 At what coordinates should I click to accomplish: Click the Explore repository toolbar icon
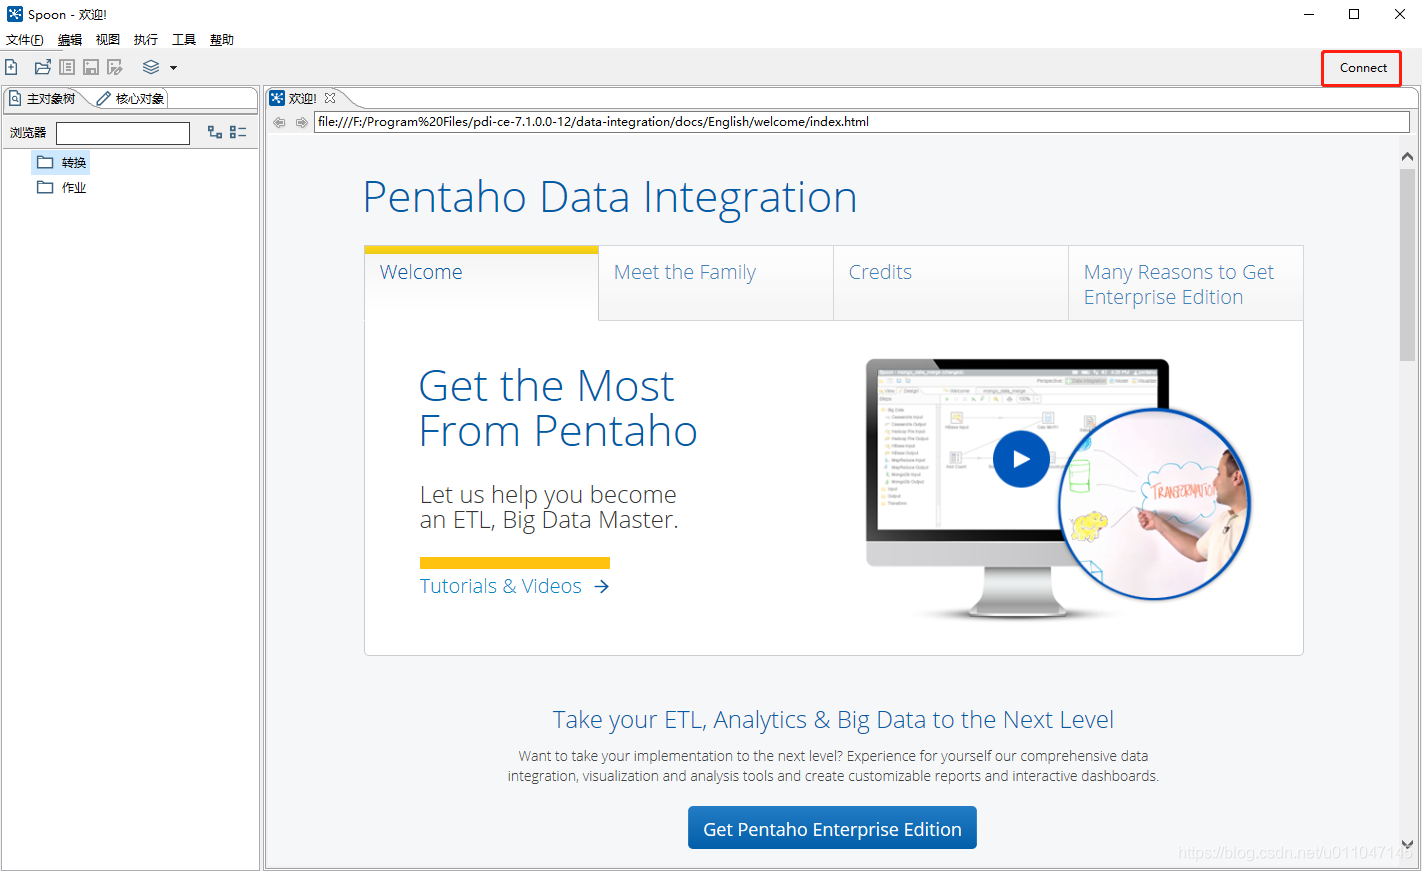click(x=67, y=67)
